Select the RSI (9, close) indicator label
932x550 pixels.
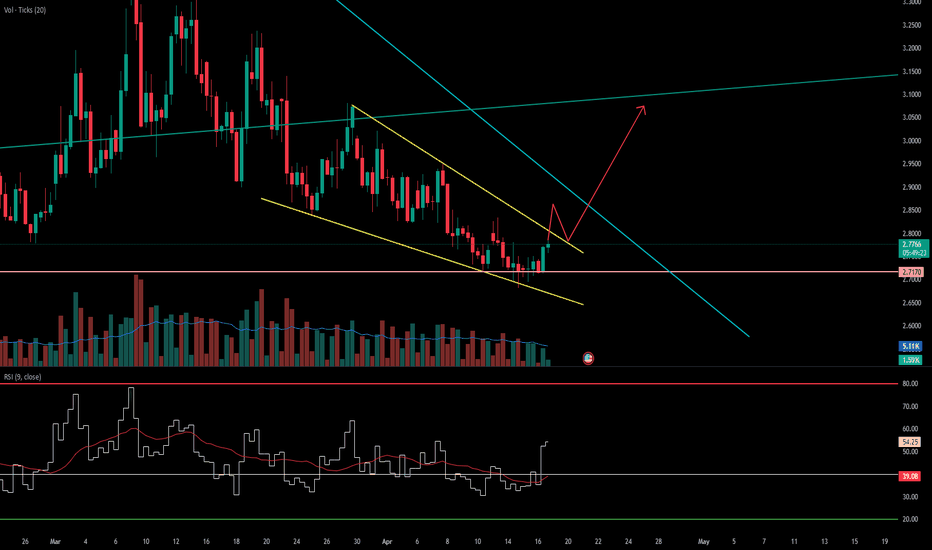click(x=23, y=377)
